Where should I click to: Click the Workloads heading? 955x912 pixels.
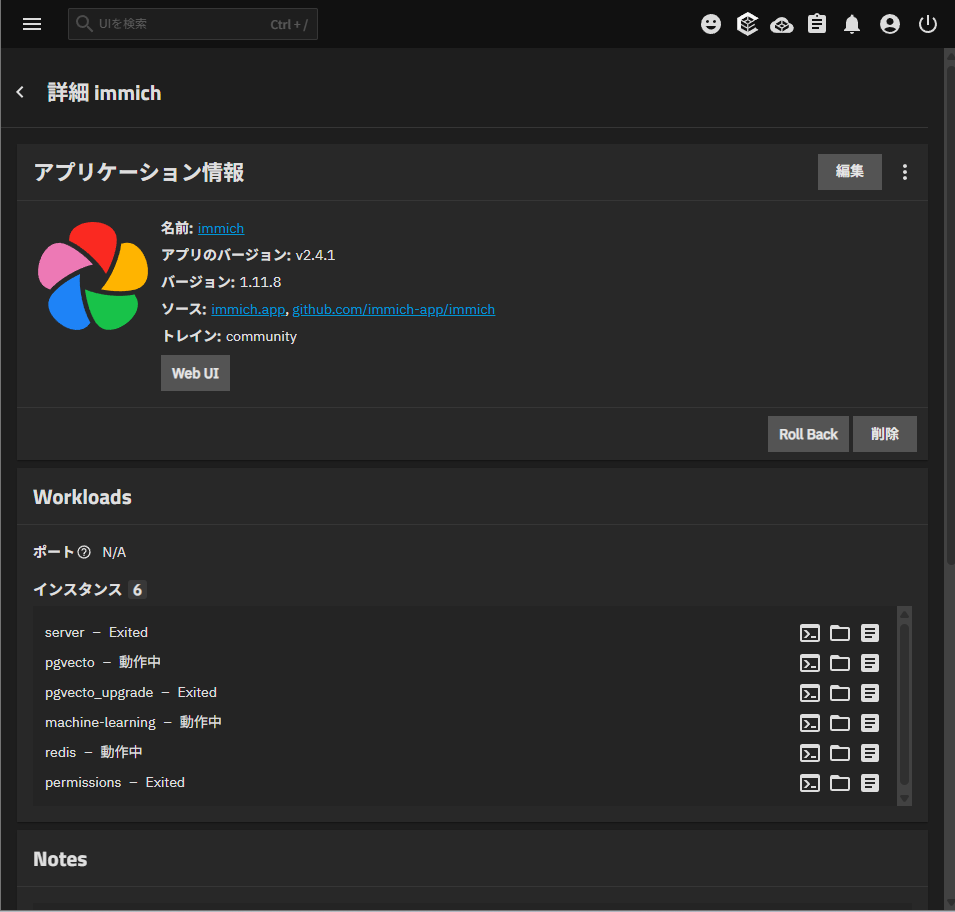coord(82,497)
